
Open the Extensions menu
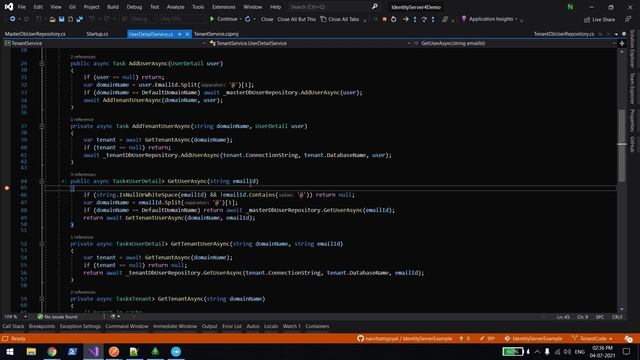[224, 7]
